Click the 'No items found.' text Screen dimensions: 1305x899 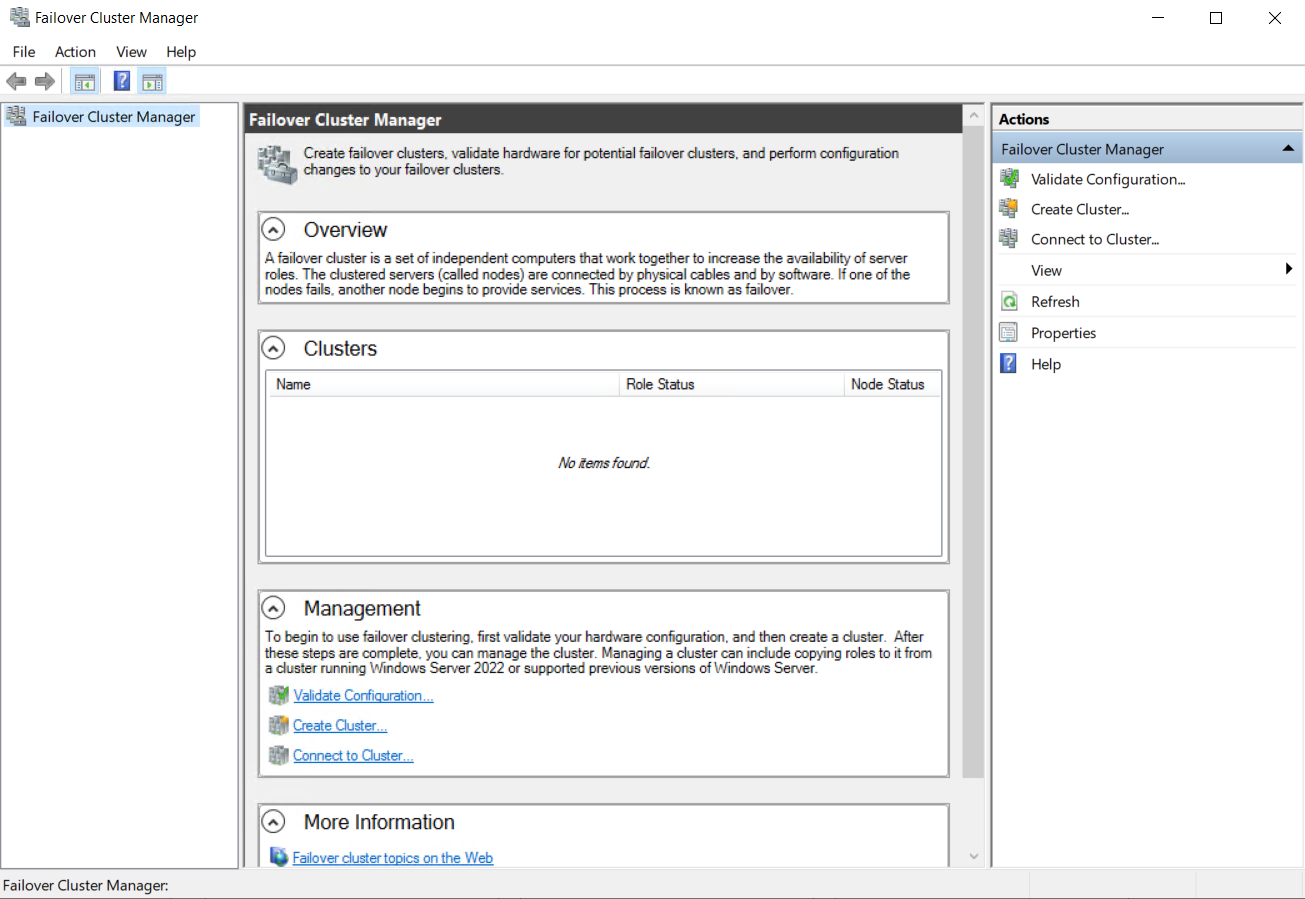604,463
